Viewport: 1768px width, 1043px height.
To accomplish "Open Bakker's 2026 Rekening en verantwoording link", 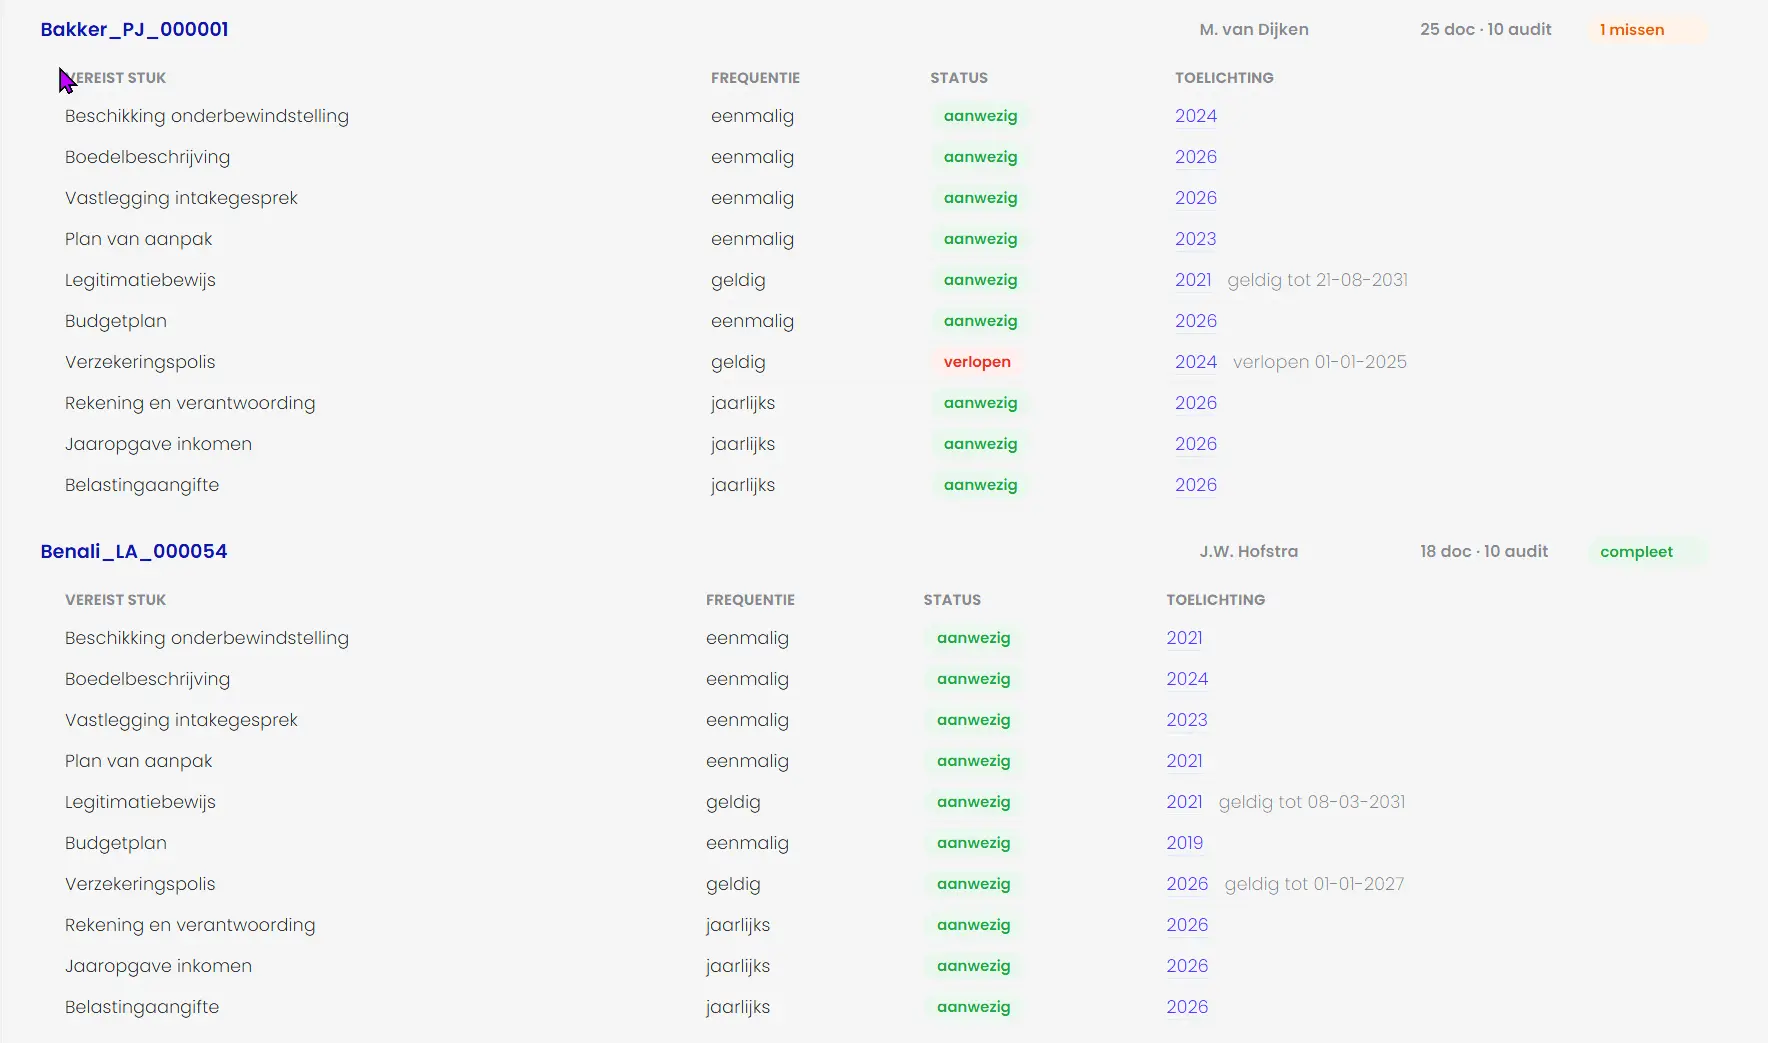I will (1196, 403).
